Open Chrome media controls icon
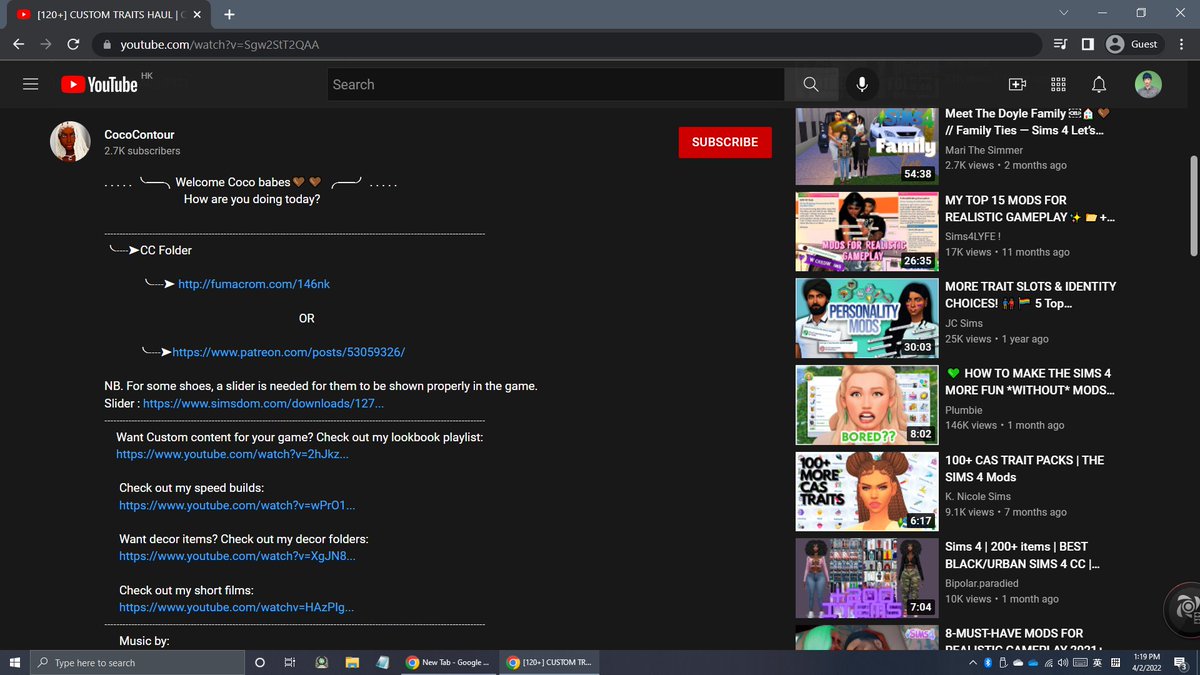The height and width of the screenshot is (675, 1200). (1060, 44)
